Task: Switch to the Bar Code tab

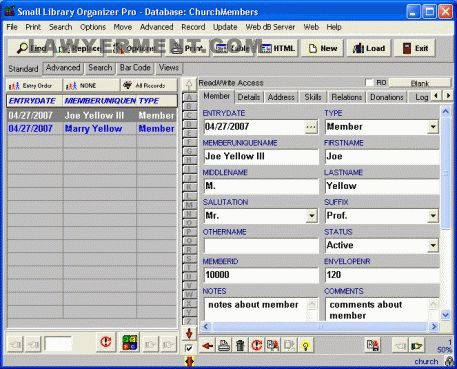Action: pos(135,68)
